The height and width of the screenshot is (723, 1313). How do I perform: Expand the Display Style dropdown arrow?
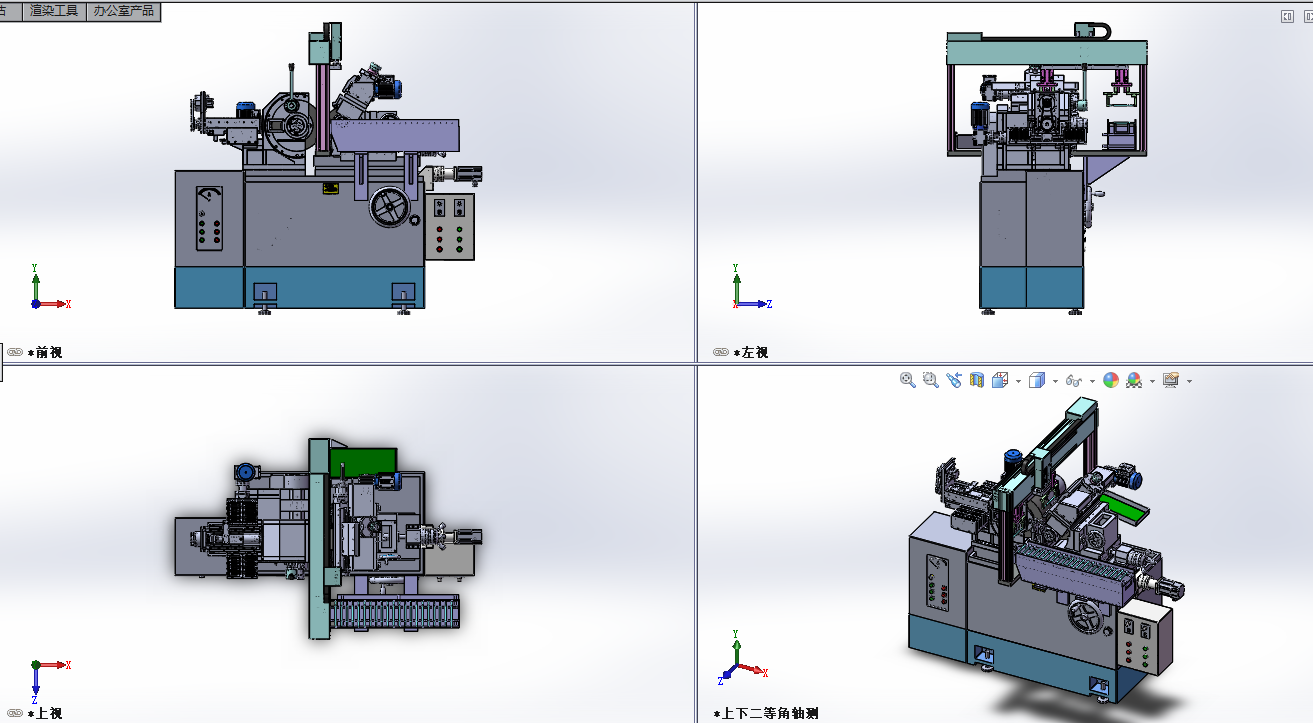pyautogui.click(x=1055, y=381)
